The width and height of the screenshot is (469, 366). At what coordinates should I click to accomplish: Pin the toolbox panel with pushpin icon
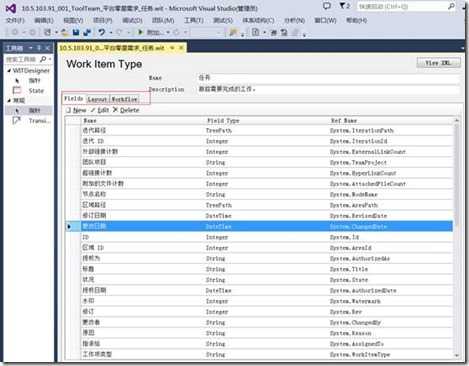(x=39, y=48)
